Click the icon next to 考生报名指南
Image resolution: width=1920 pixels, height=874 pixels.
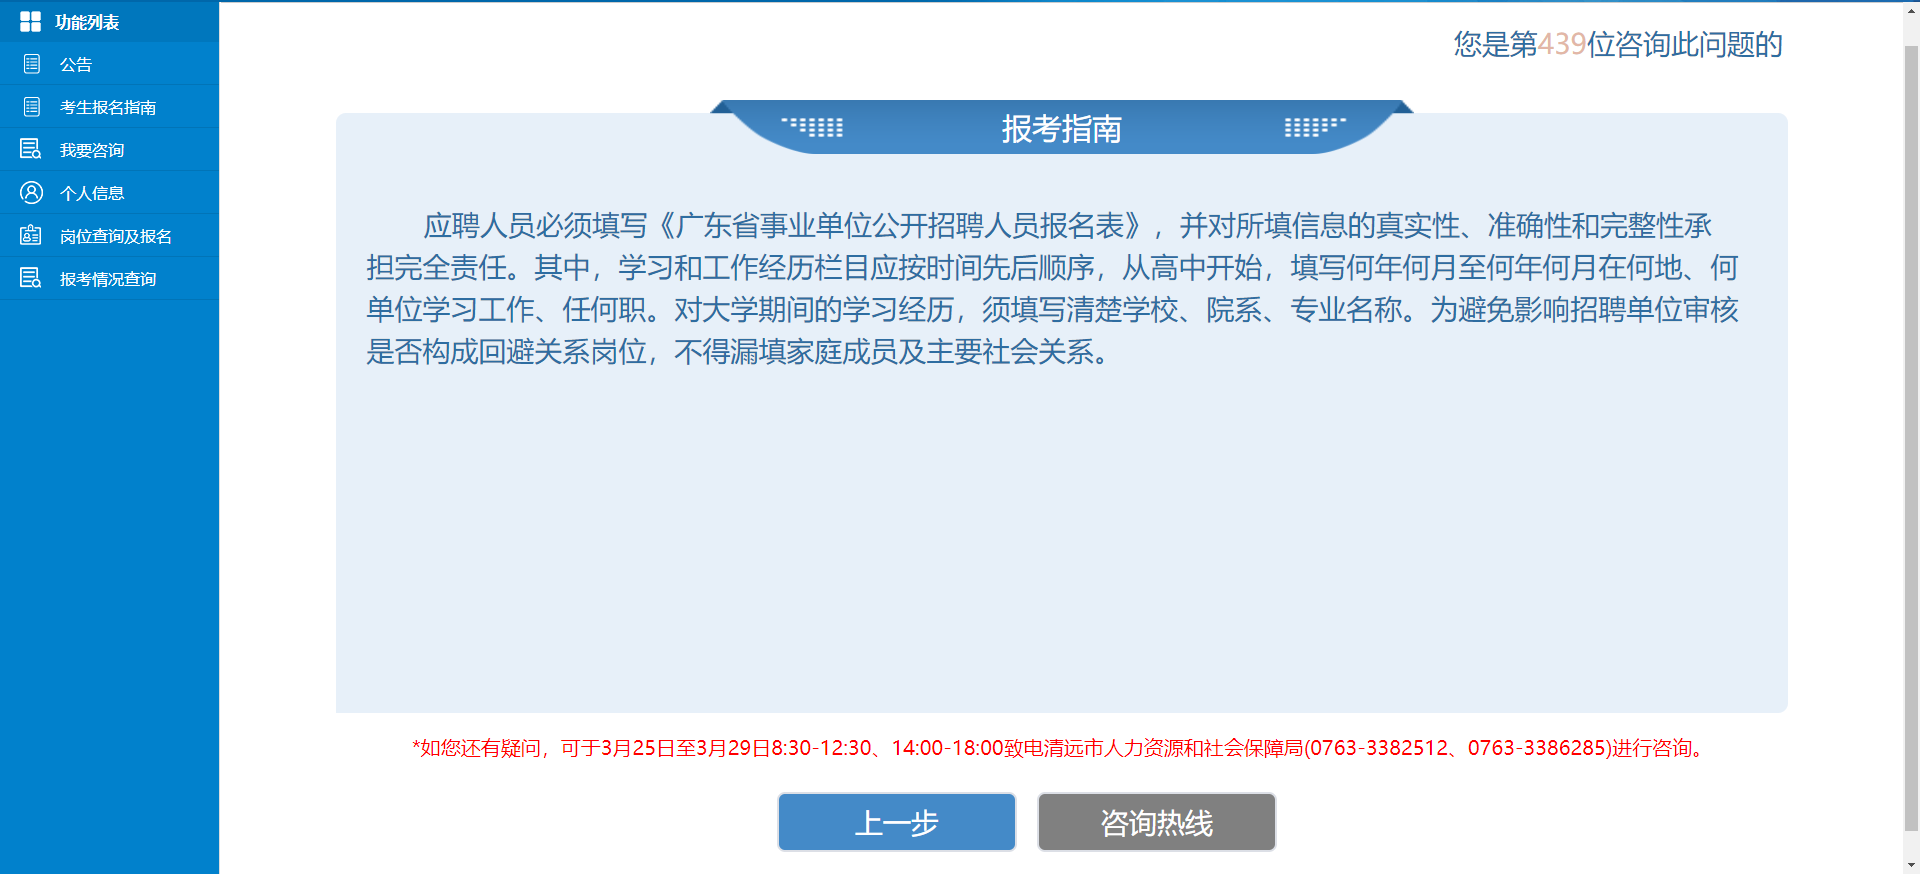point(32,107)
